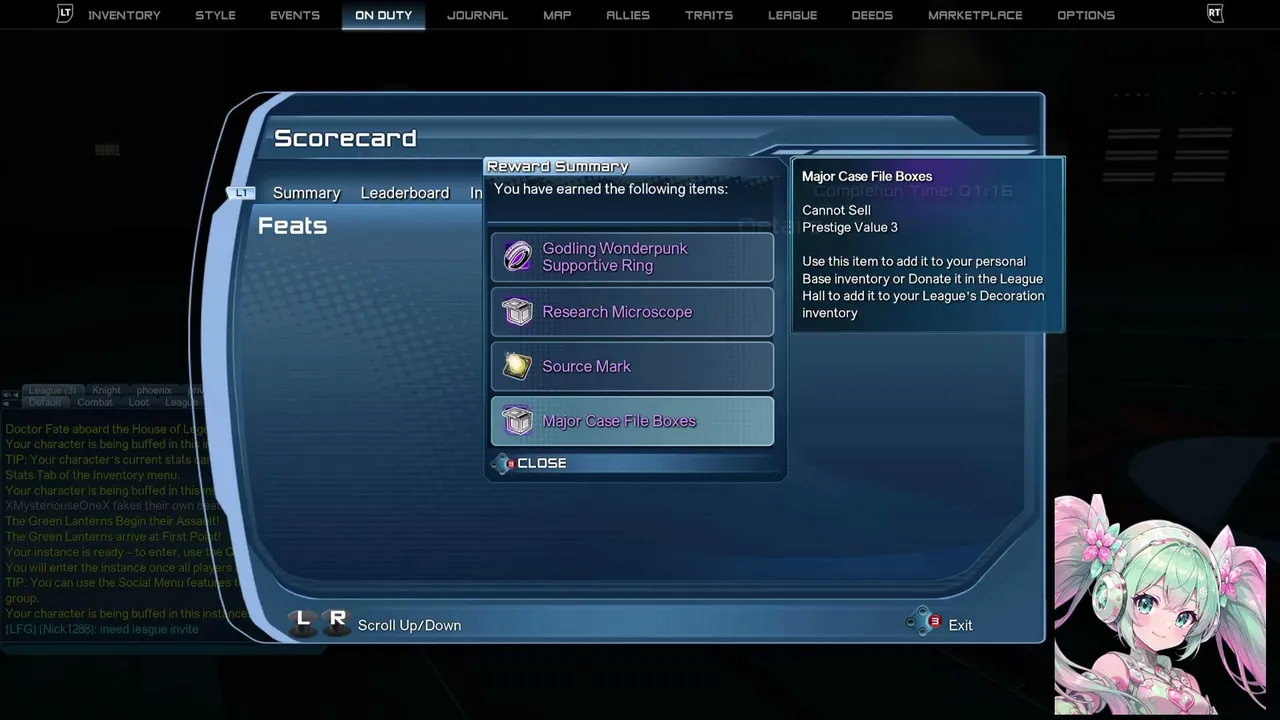1280x720 pixels.
Task: Click chat line 'Stats Tab of the Inventory menu.'
Action: click(x=93, y=475)
